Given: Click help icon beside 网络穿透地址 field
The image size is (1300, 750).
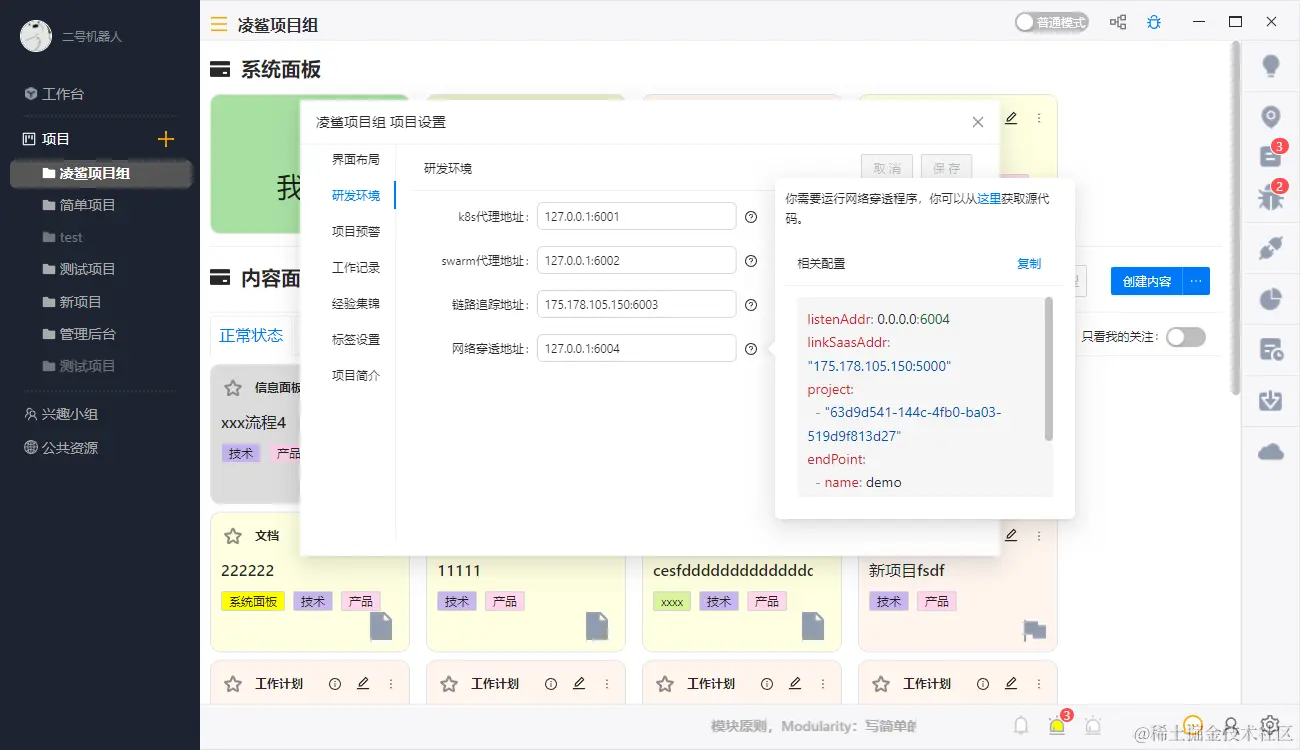Looking at the screenshot, I should coord(751,348).
